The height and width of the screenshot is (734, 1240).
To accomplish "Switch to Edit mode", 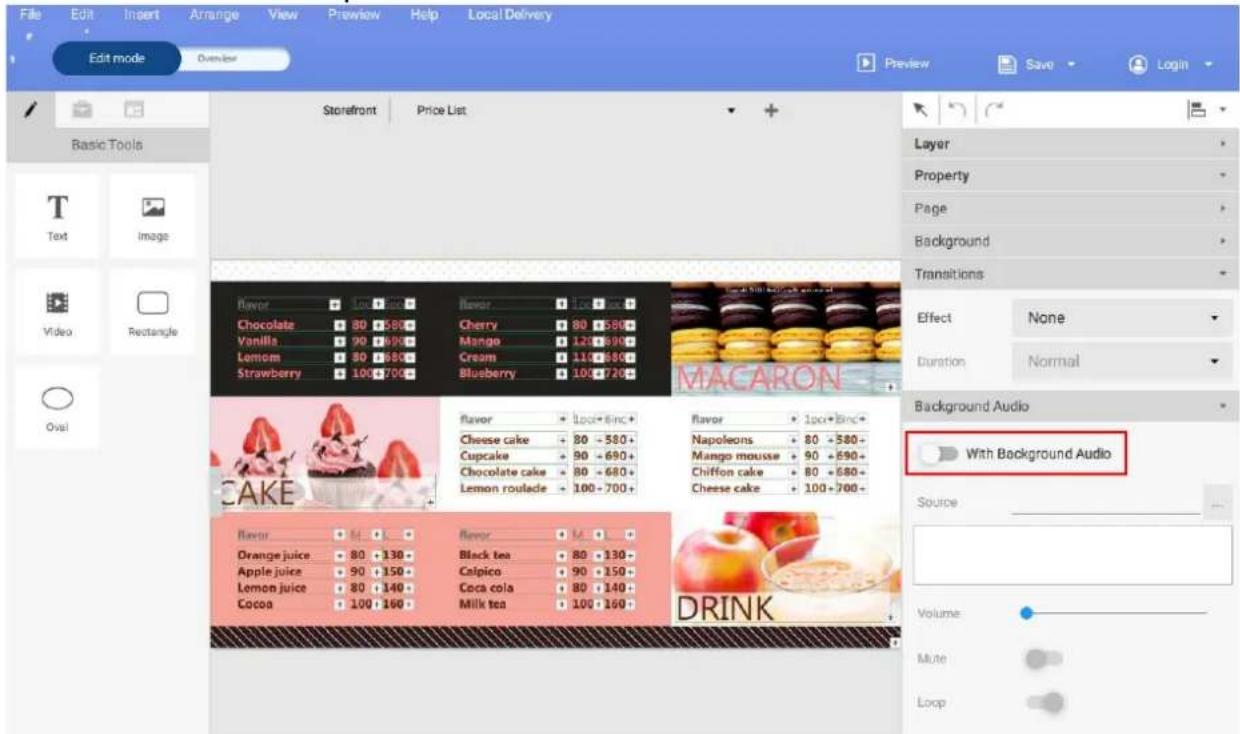I will coord(117,58).
